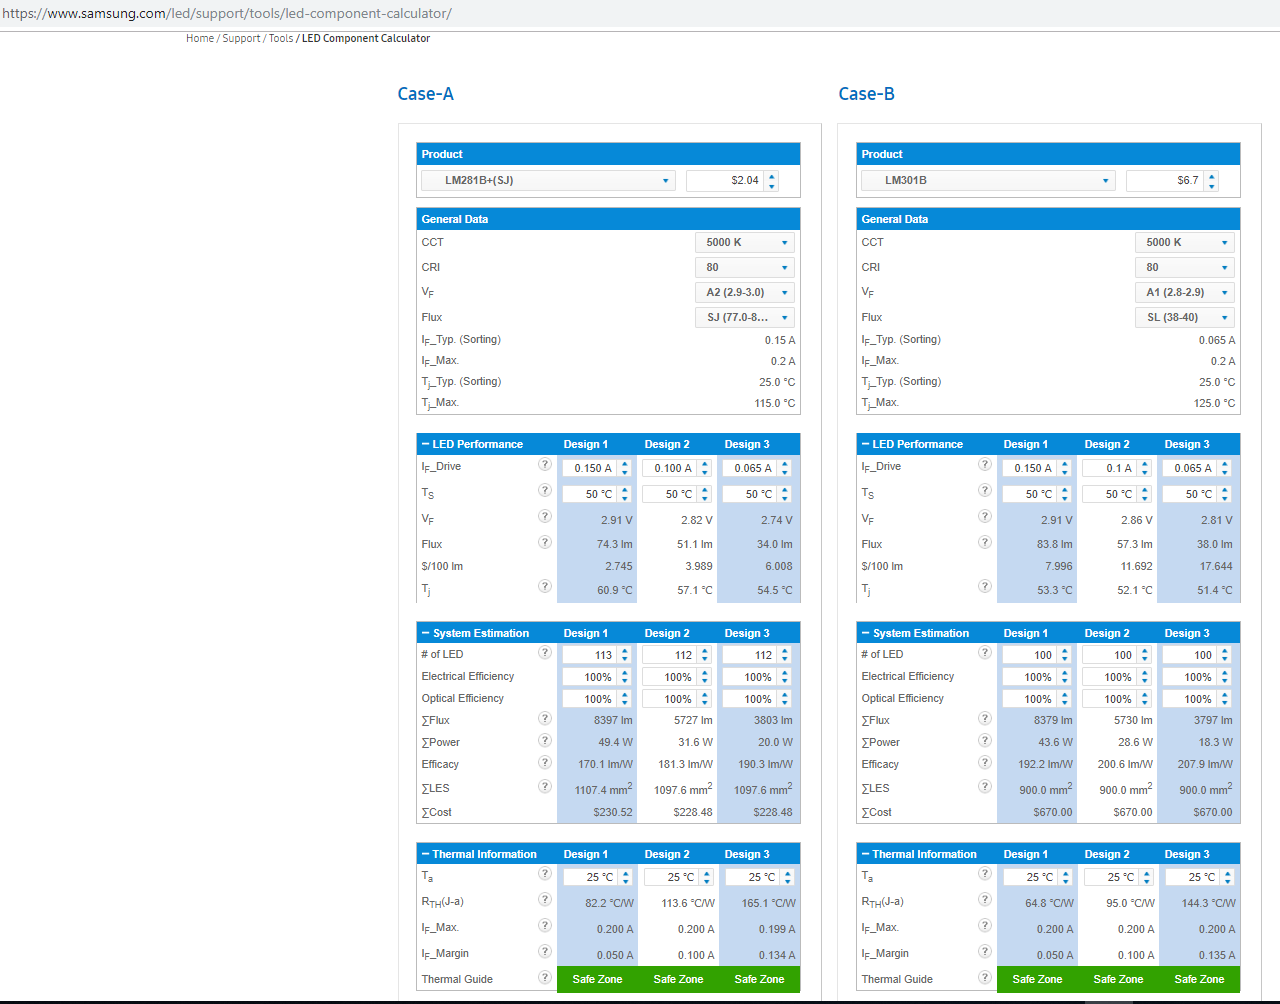Image resolution: width=1280 pixels, height=1004 pixels.
Task: Click Case-A Design 1 Safe Zone indicator
Action: click(597, 979)
